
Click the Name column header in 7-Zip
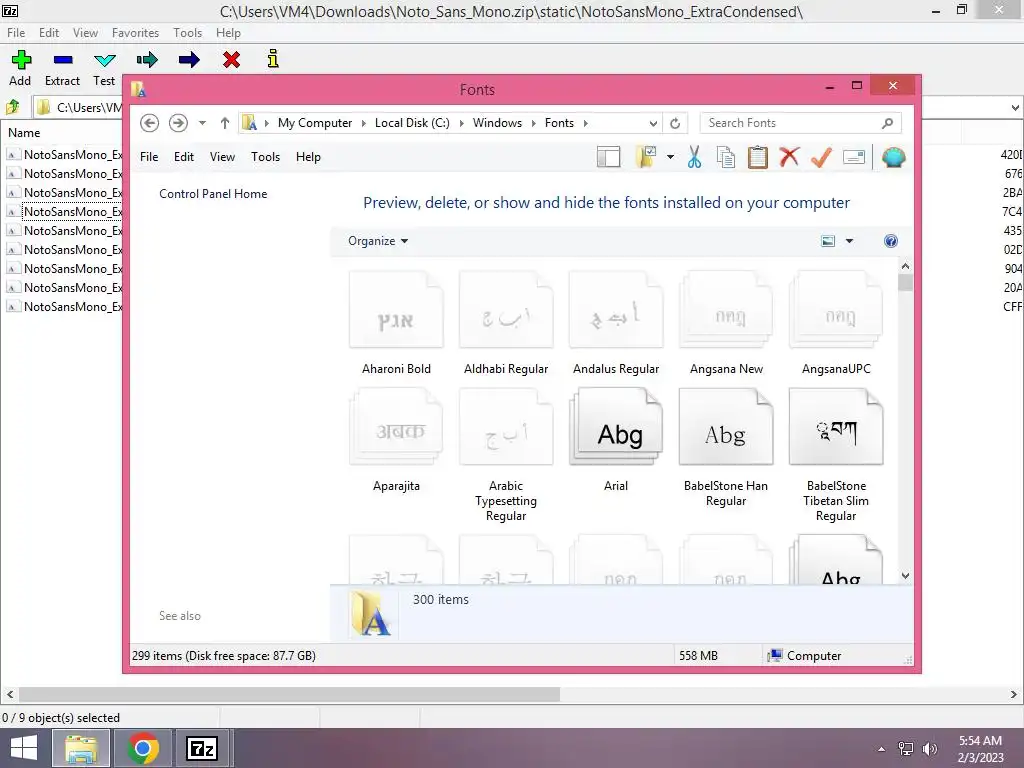(24, 133)
